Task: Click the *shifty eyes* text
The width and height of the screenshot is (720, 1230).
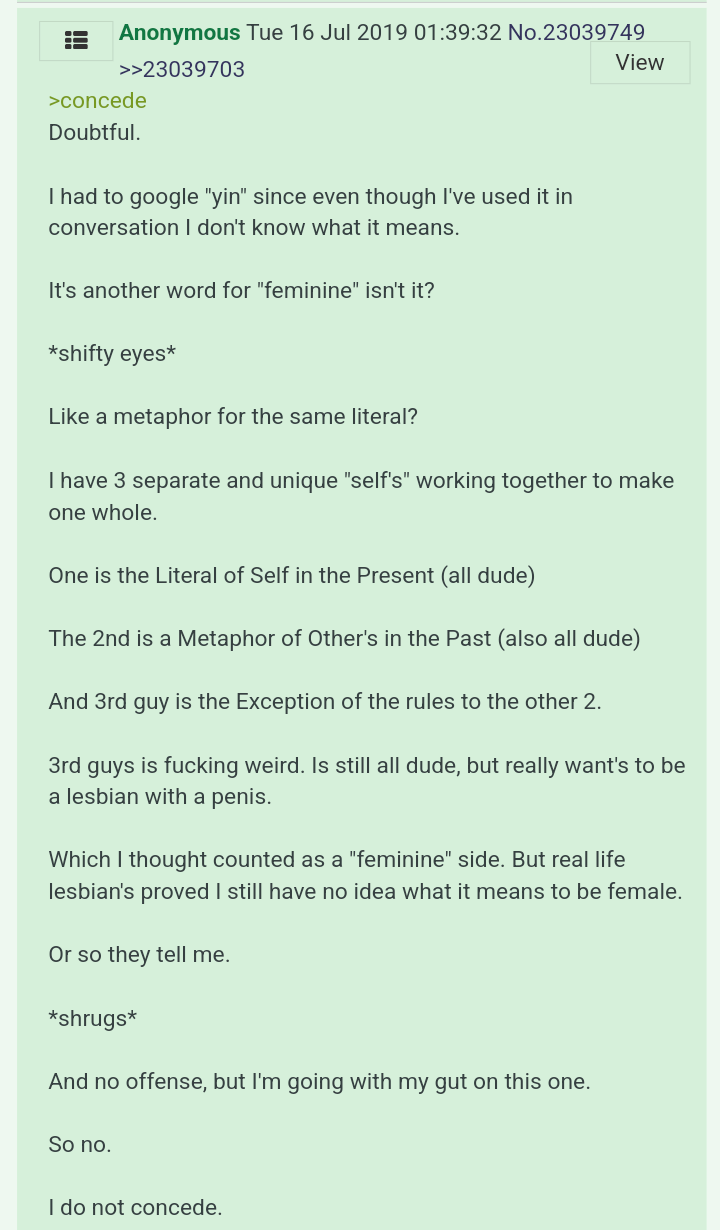Action: (112, 354)
